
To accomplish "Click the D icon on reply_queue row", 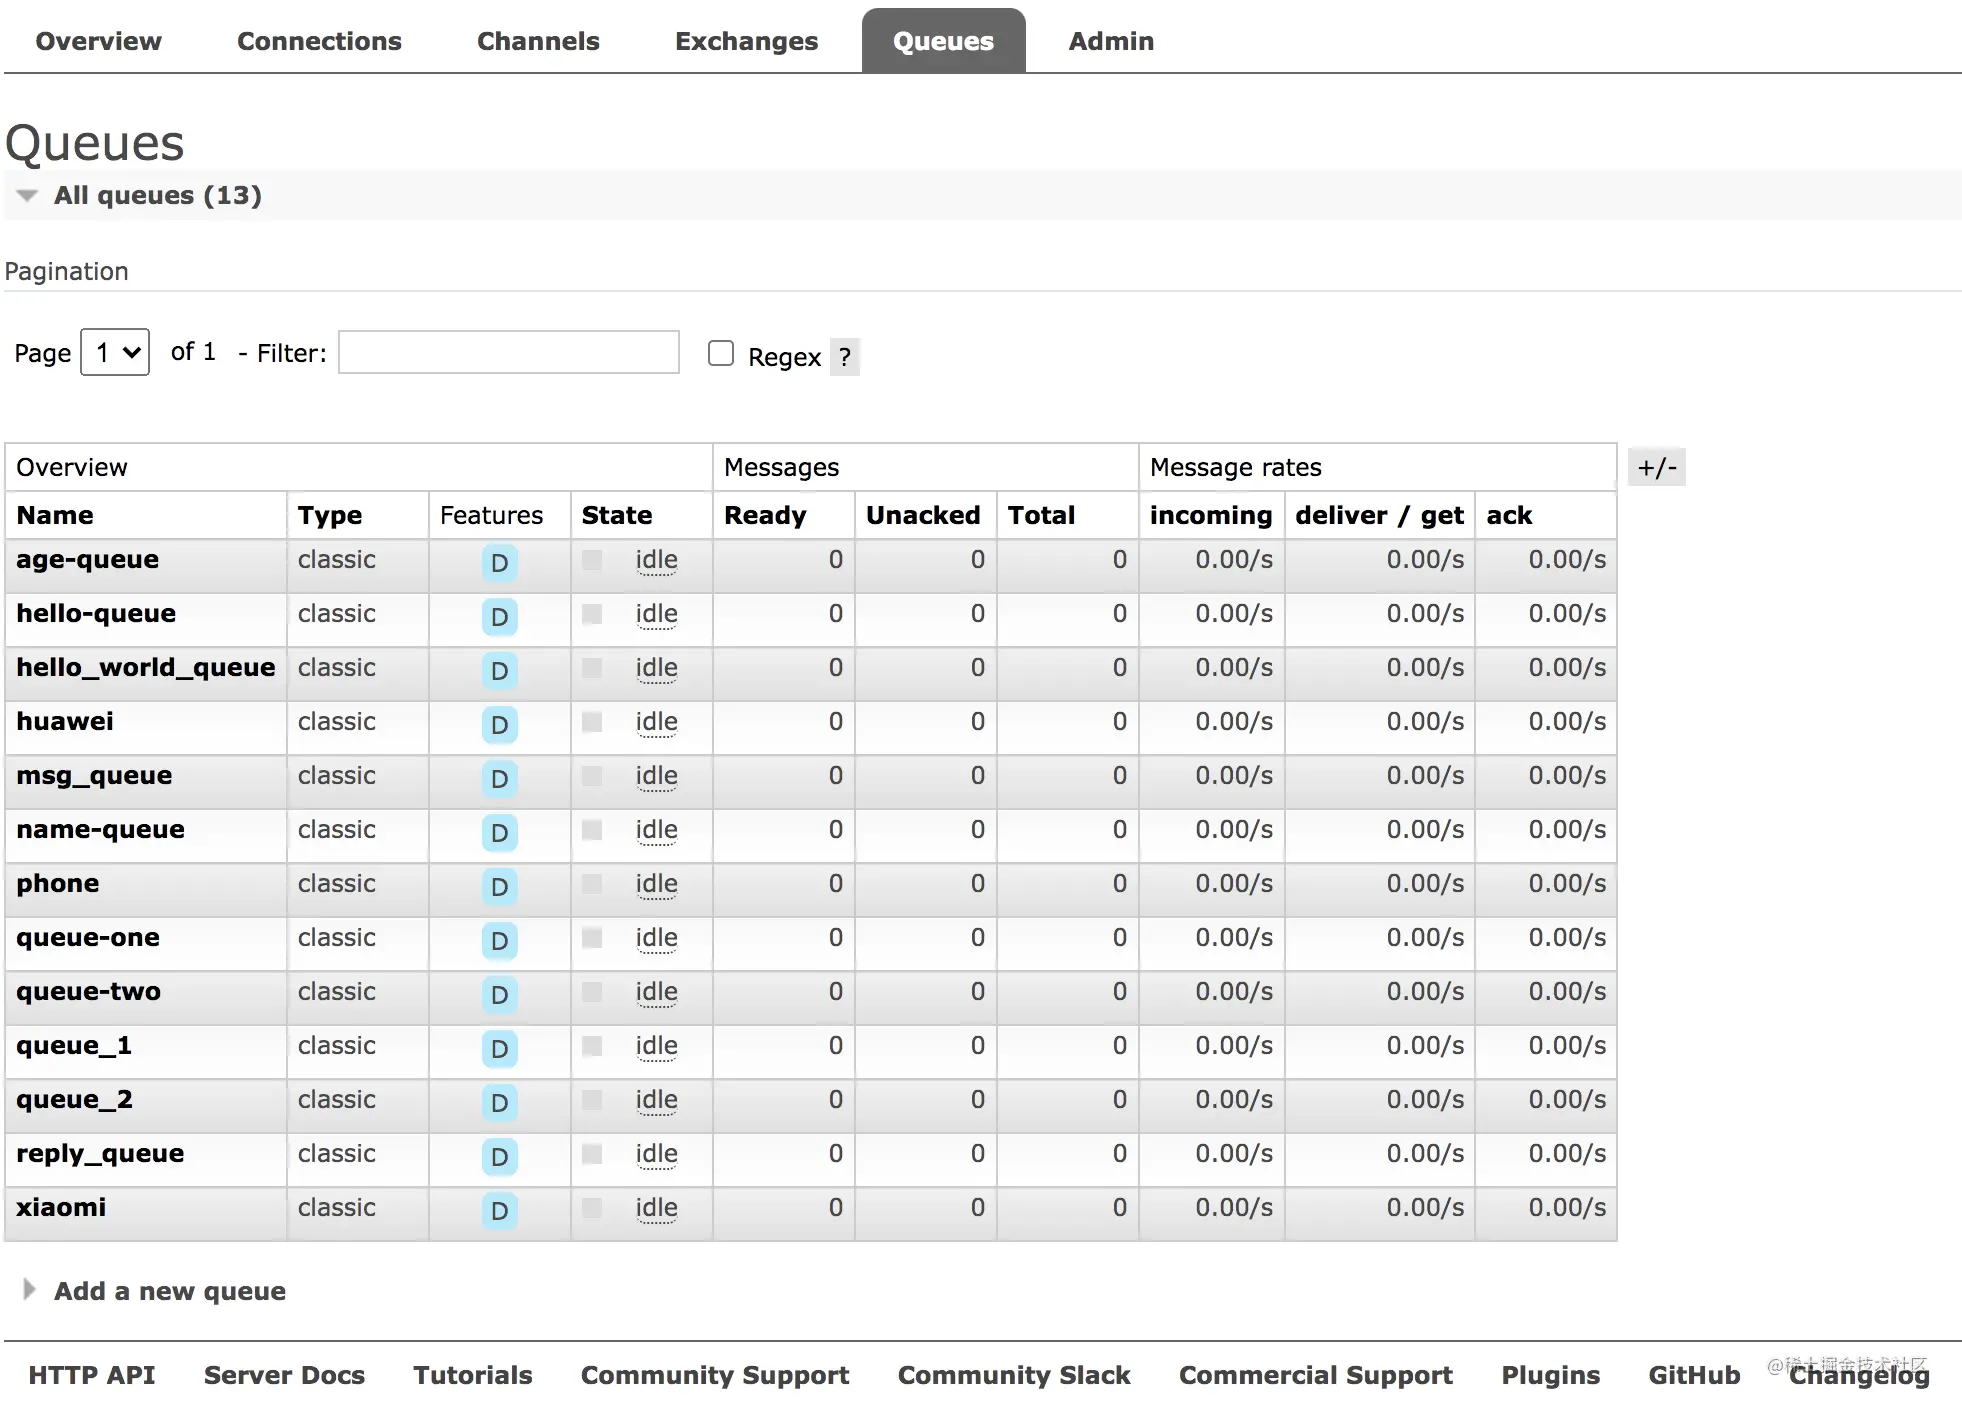I will coord(498,1153).
